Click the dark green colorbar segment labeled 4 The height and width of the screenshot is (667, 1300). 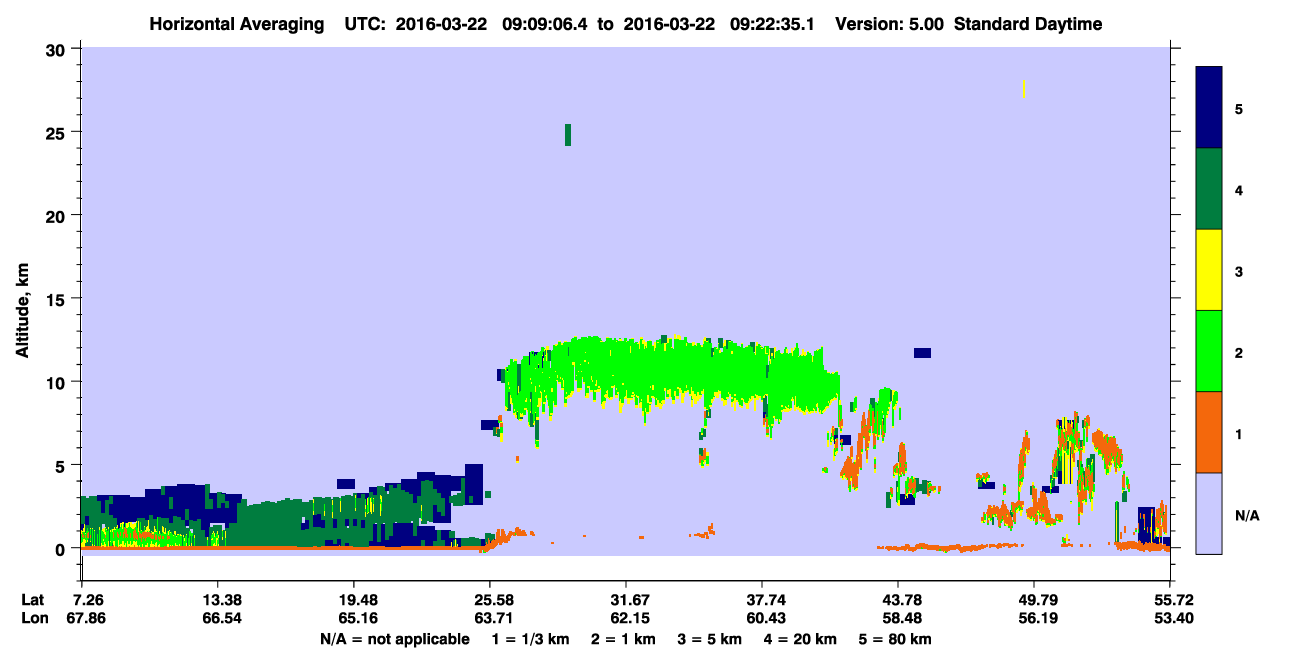[1209, 189]
